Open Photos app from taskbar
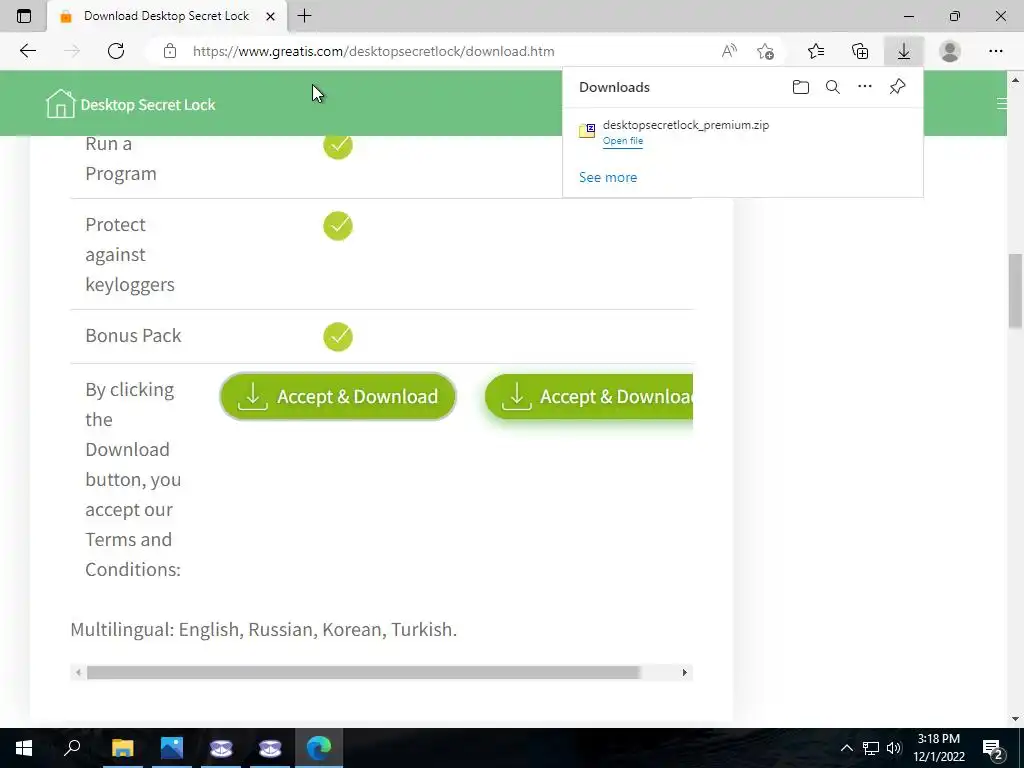 click(172, 748)
